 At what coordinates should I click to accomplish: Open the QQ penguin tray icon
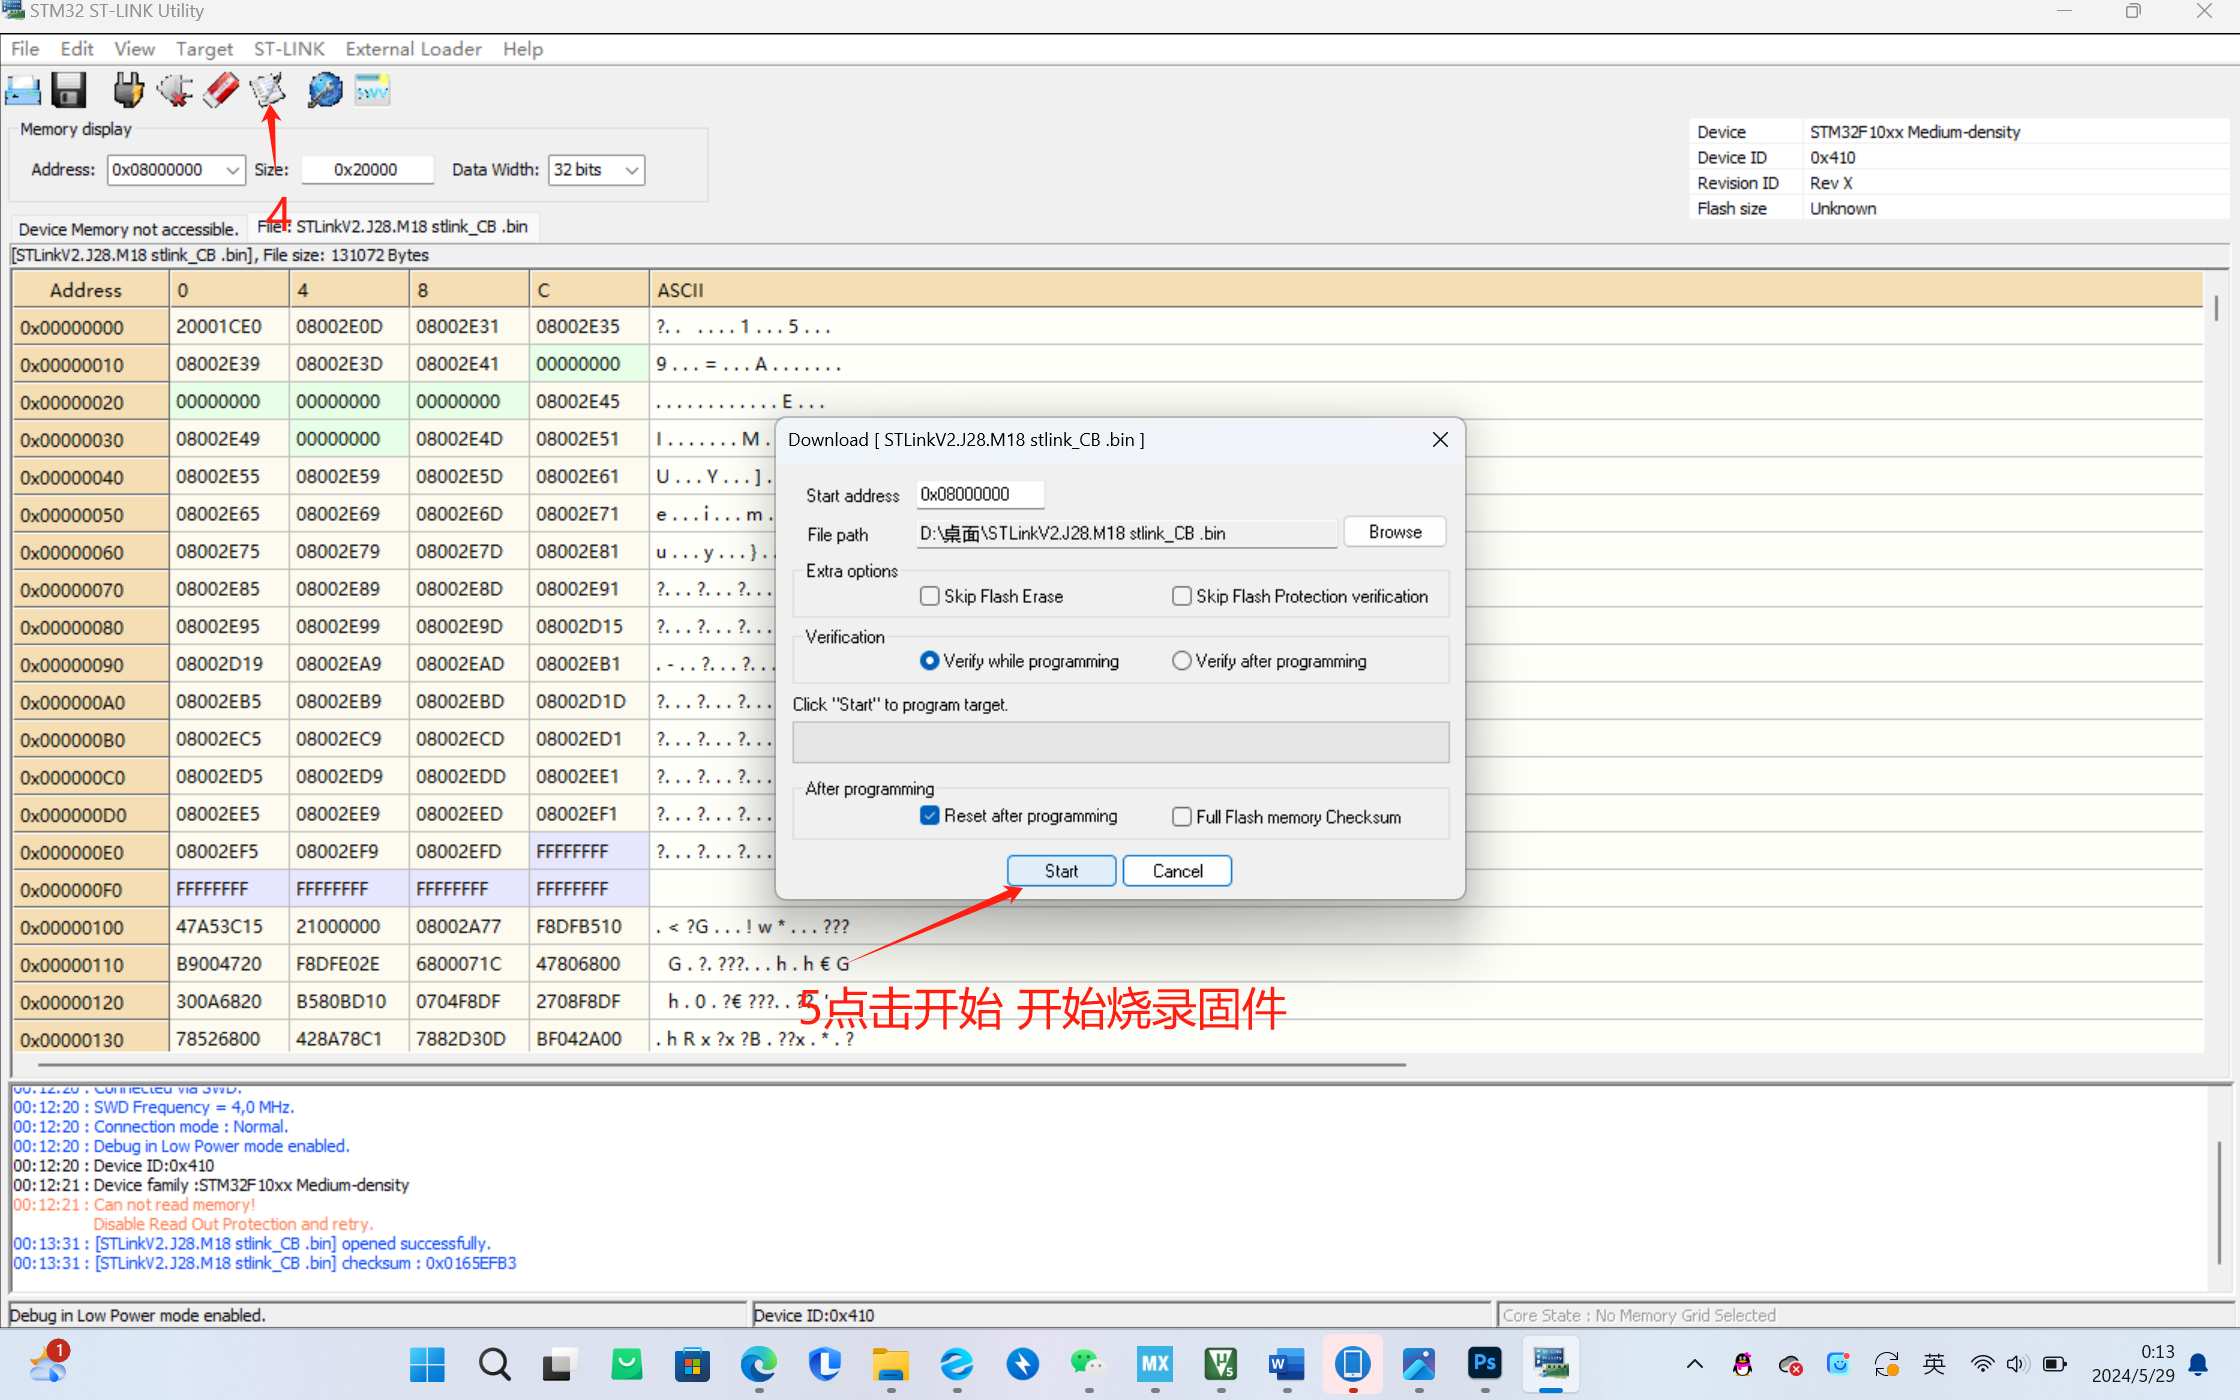[x=1743, y=1364]
